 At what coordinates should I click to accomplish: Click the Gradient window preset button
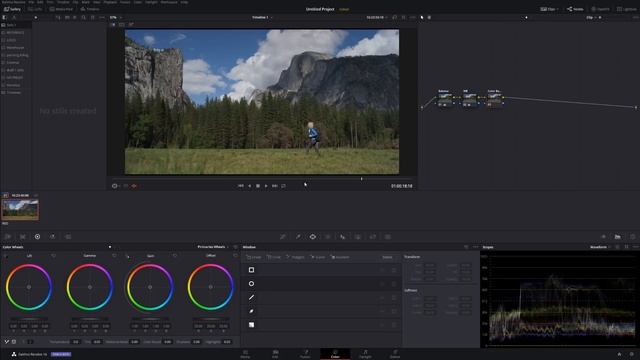(x=340, y=257)
